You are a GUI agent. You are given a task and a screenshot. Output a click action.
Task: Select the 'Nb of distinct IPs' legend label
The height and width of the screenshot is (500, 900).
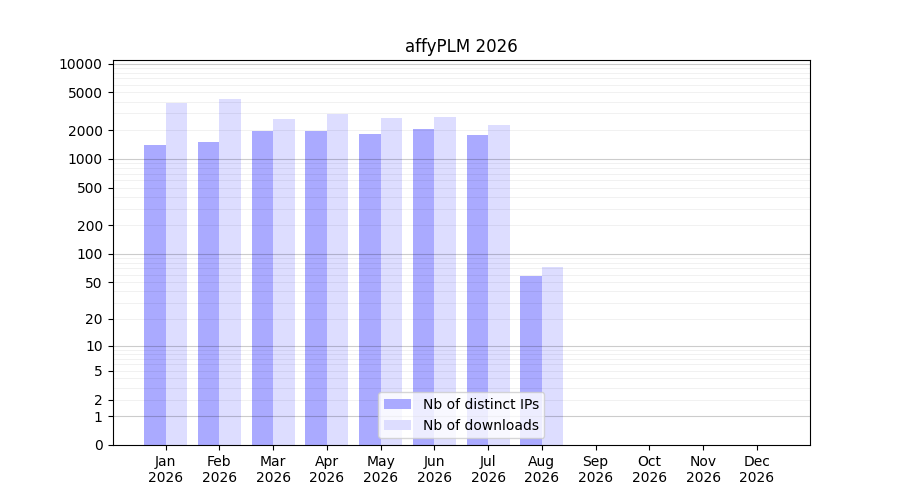pos(480,404)
